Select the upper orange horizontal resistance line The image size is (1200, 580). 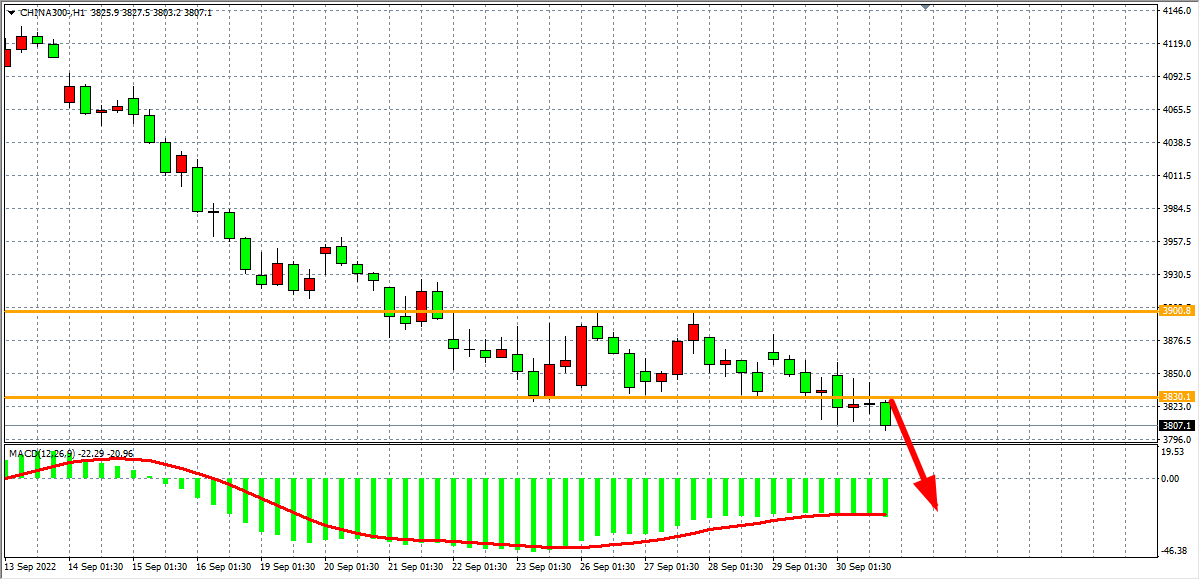pos(600,311)
